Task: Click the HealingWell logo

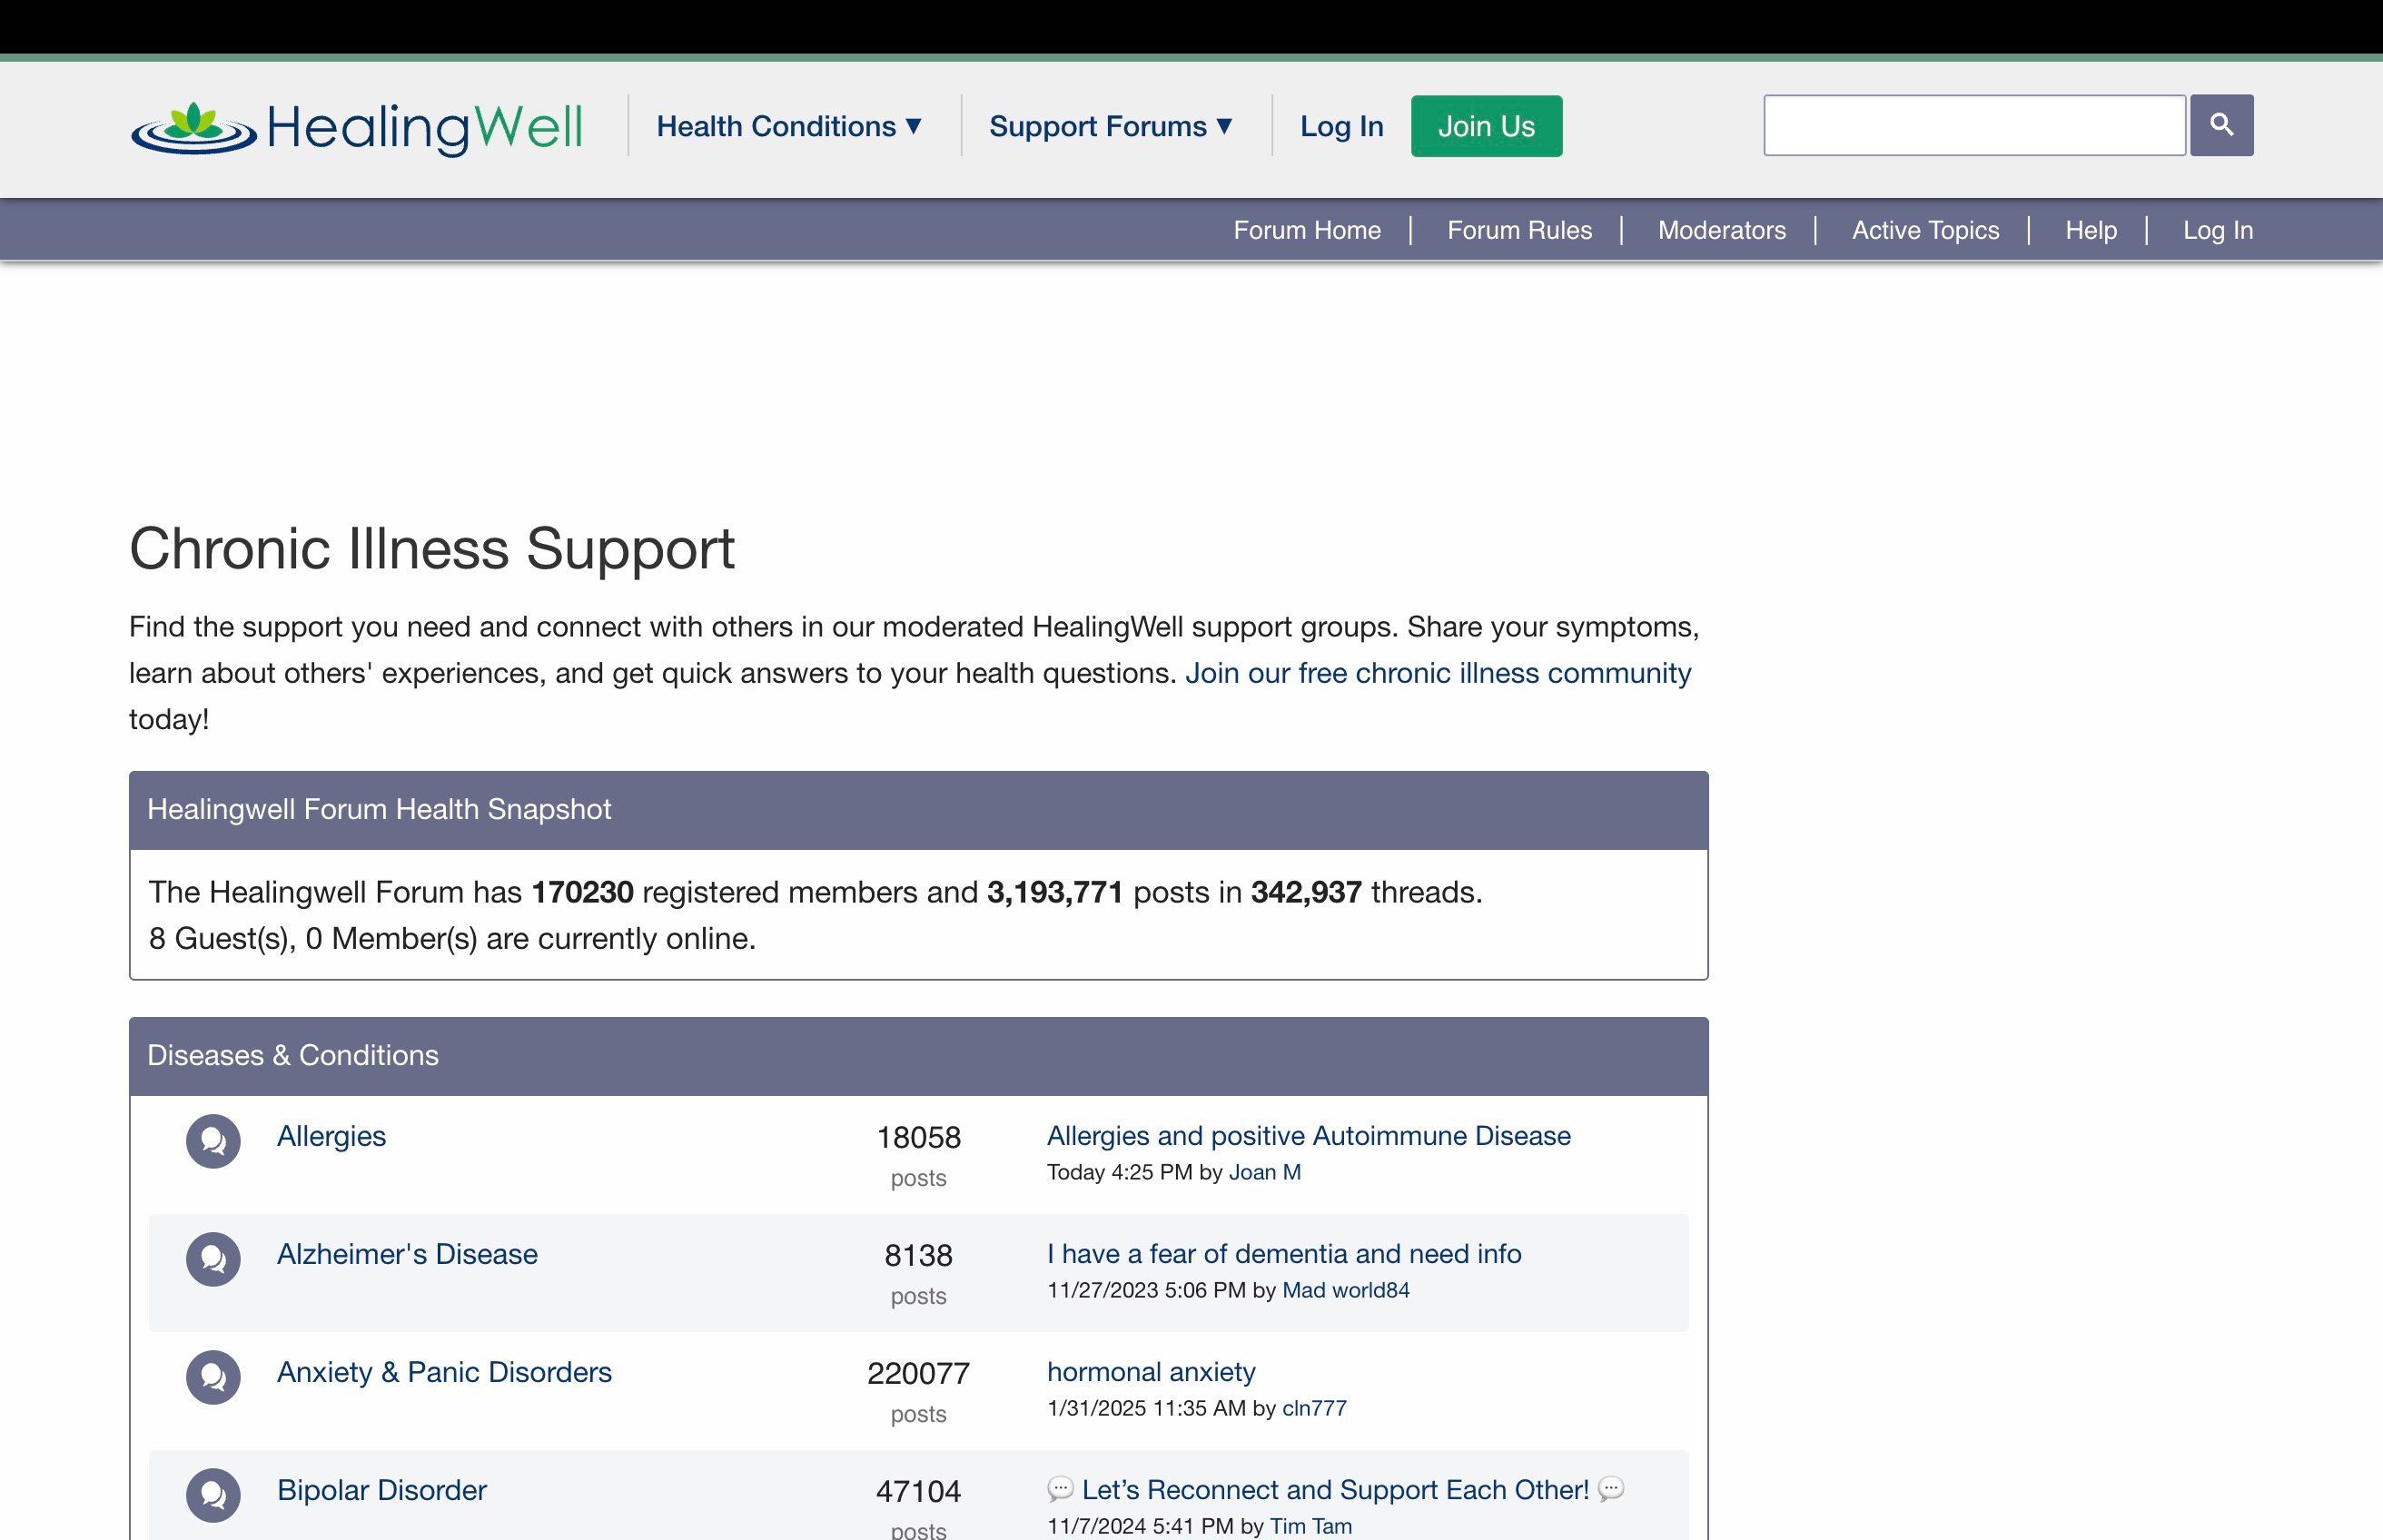Action: 356,128
